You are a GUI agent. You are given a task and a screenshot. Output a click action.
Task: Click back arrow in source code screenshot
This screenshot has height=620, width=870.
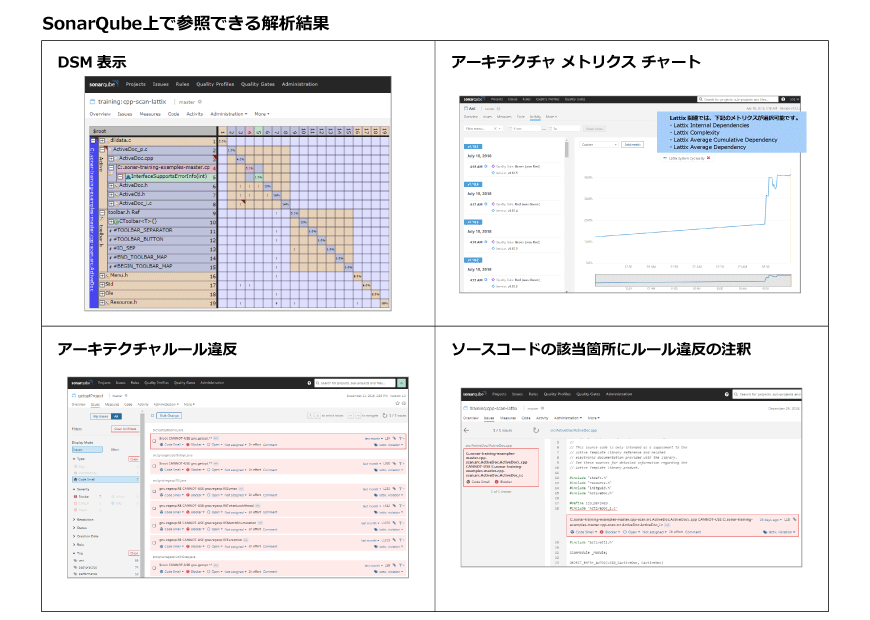point(466,430)
